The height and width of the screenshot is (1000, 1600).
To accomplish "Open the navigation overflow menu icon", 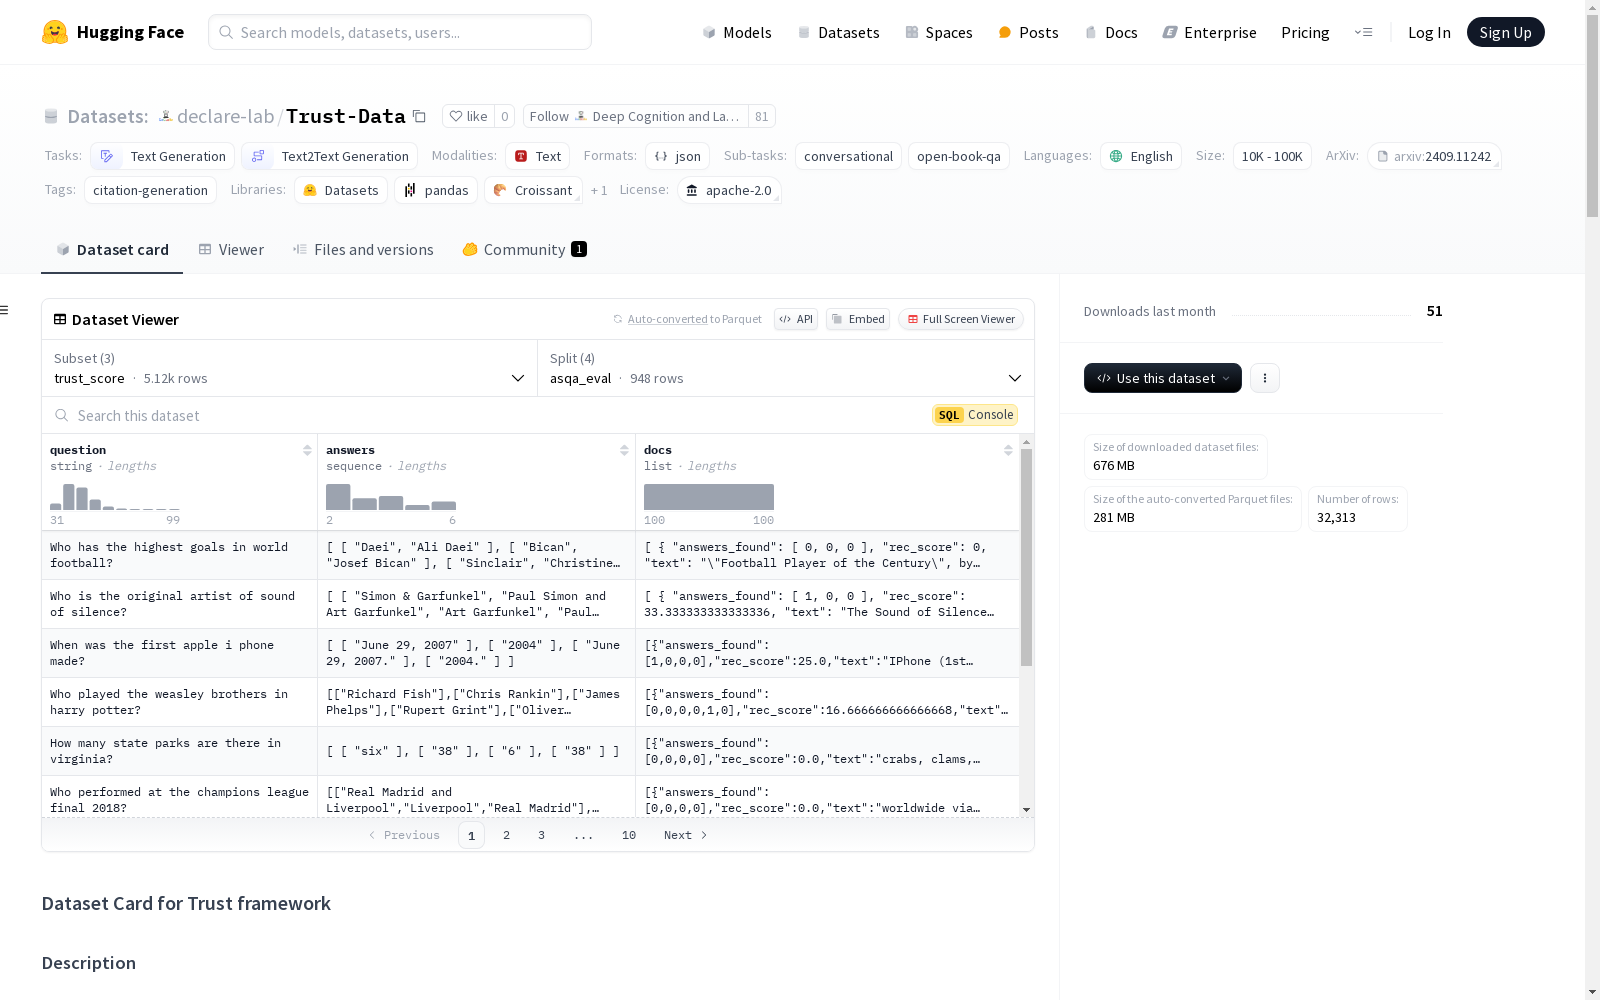I will (1363, 32).
